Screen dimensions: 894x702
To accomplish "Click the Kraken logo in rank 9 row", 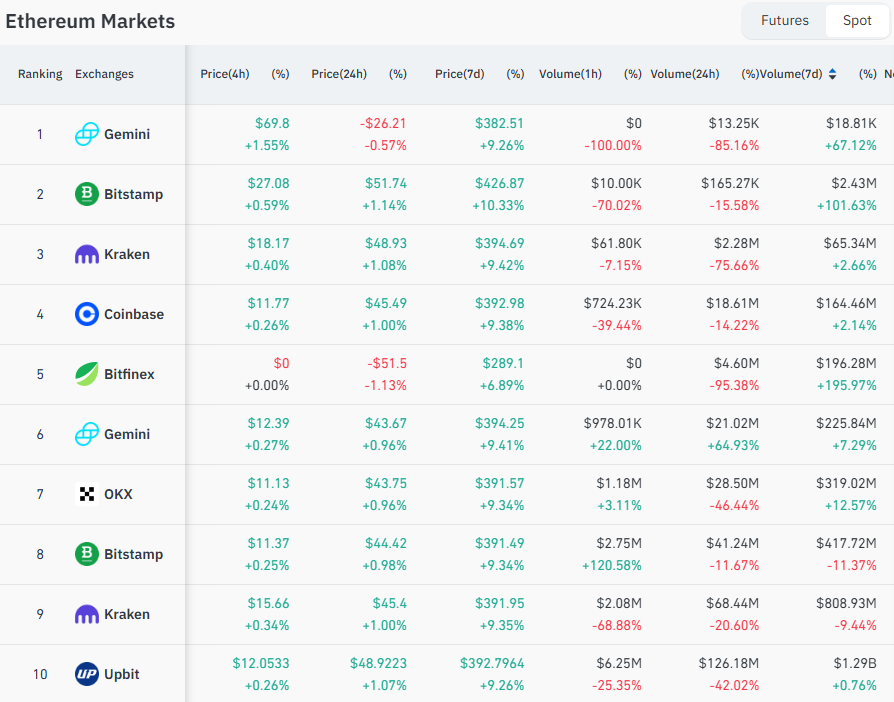I will [x=87, y=614].
